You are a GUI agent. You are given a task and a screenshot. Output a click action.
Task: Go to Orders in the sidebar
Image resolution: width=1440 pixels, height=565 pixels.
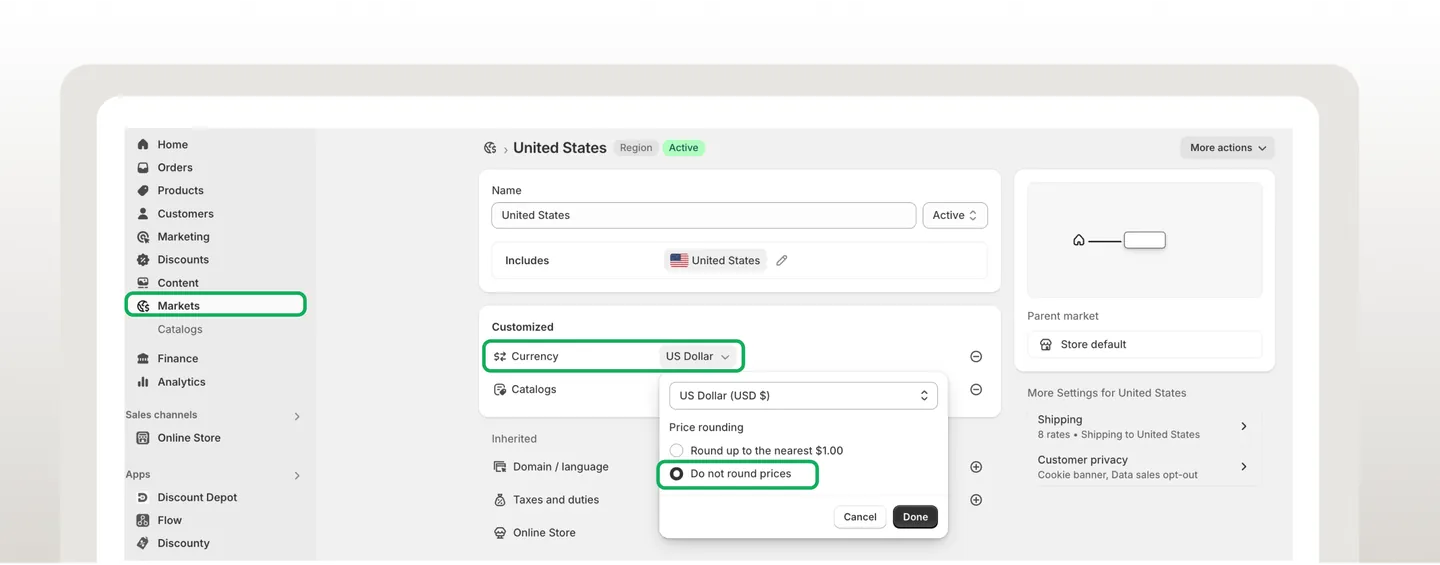[175, 168]
